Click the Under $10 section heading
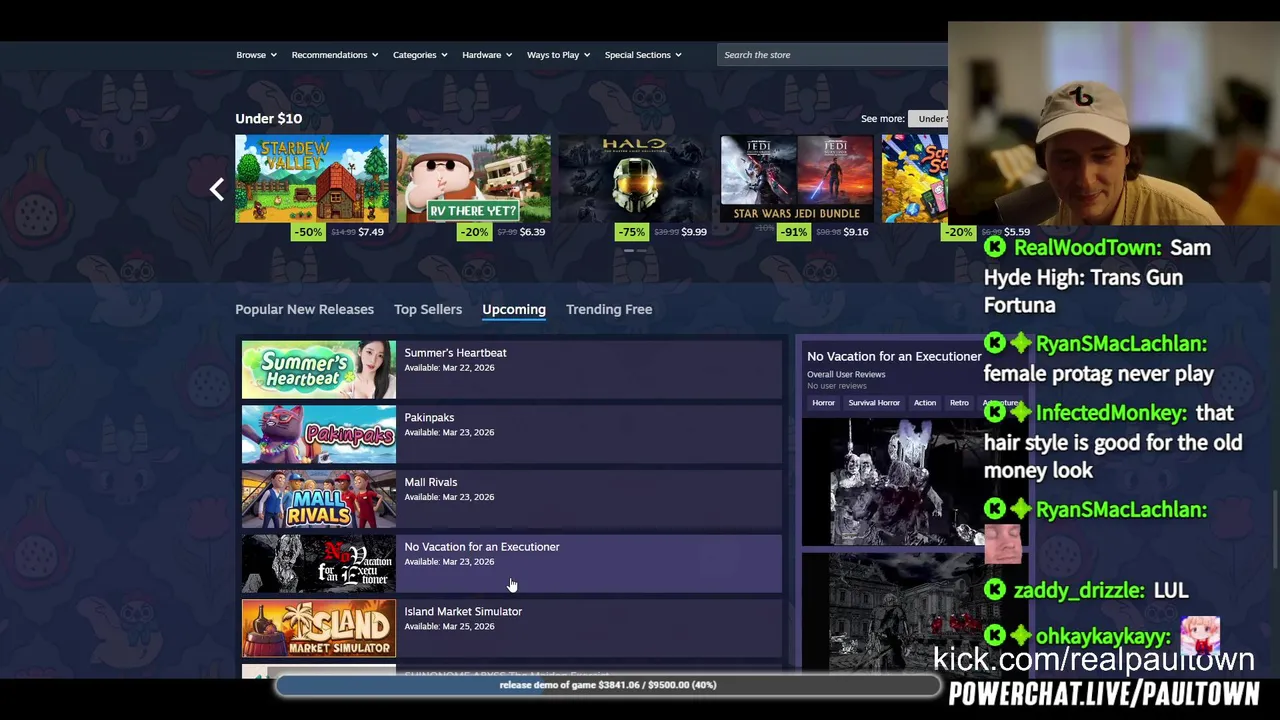Image resolution: width=1280 pixels, height=720 pixels. [x=268, y=118]
